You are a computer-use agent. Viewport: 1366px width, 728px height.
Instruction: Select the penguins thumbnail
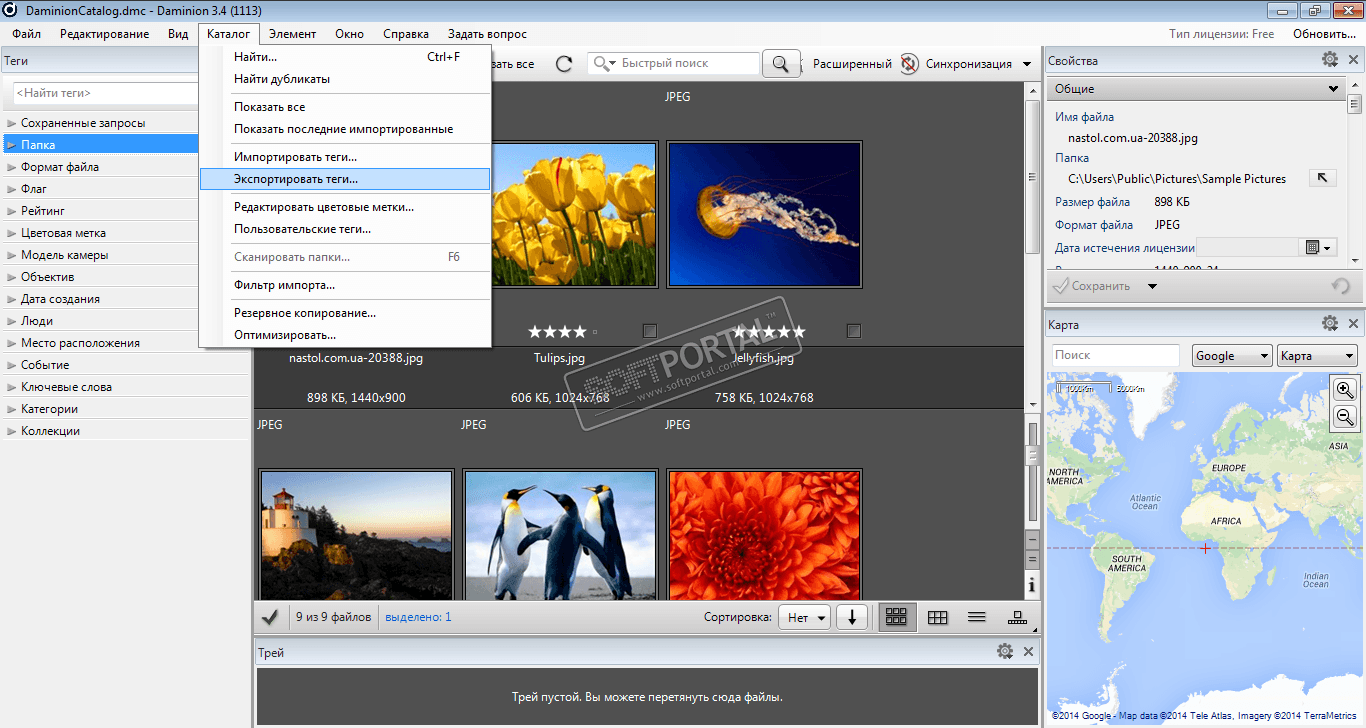(x=560, y=534)
